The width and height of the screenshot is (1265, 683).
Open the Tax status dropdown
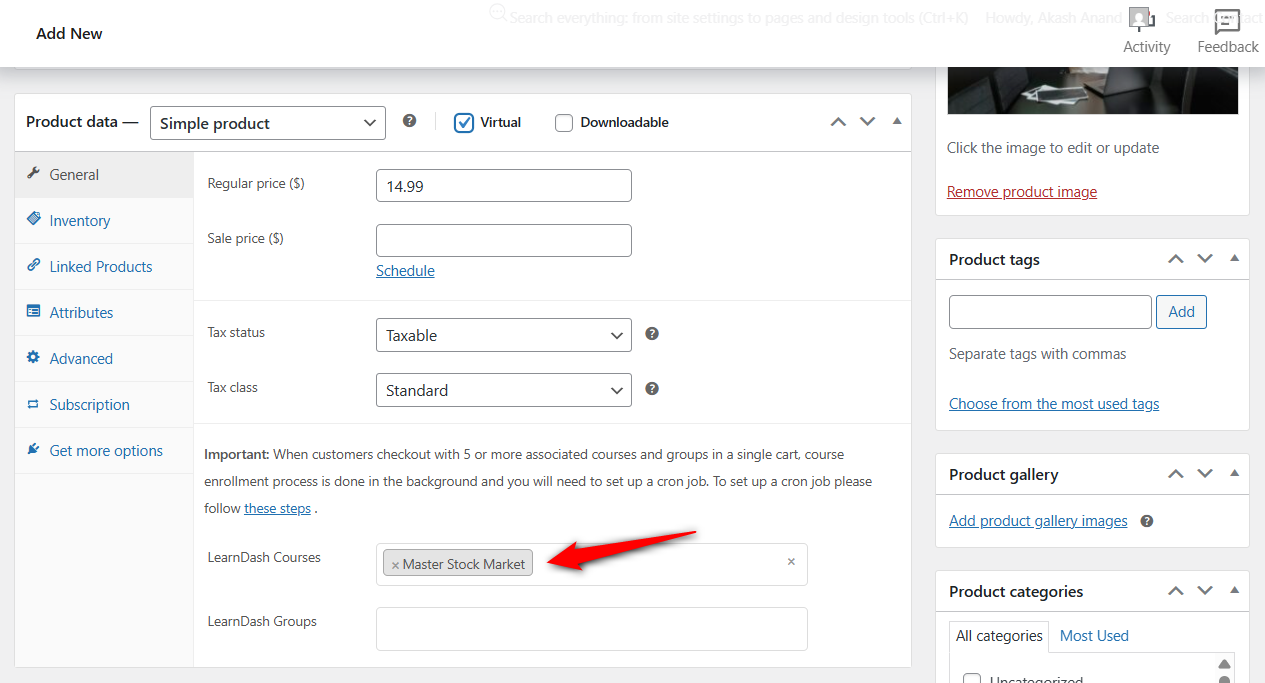point(503,335)
